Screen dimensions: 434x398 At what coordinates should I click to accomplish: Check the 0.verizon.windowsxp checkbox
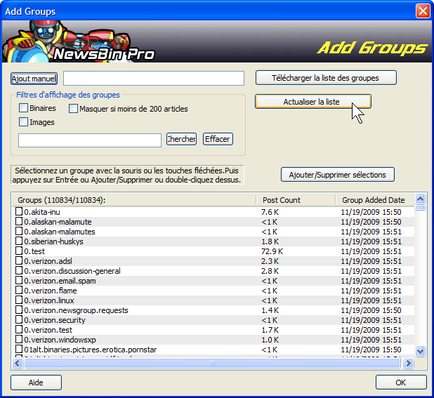tap(19, 339)
